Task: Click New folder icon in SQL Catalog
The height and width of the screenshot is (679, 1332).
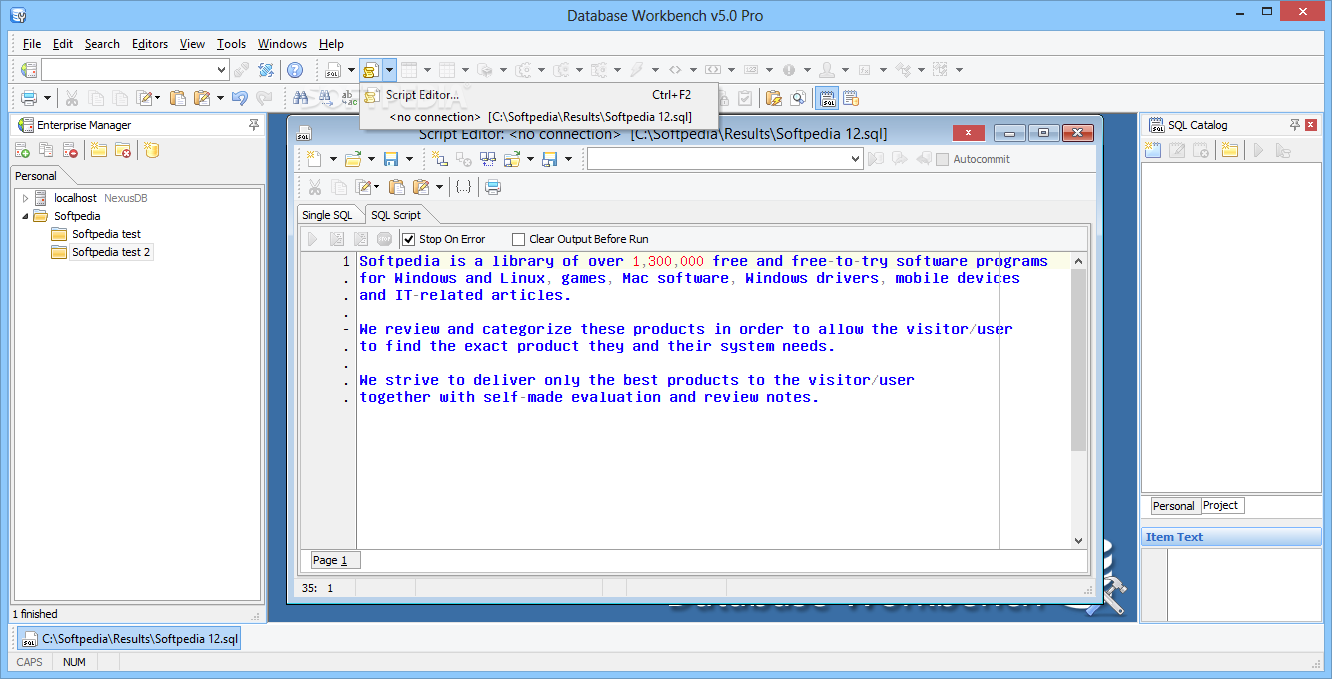Action: point(1229,150)
